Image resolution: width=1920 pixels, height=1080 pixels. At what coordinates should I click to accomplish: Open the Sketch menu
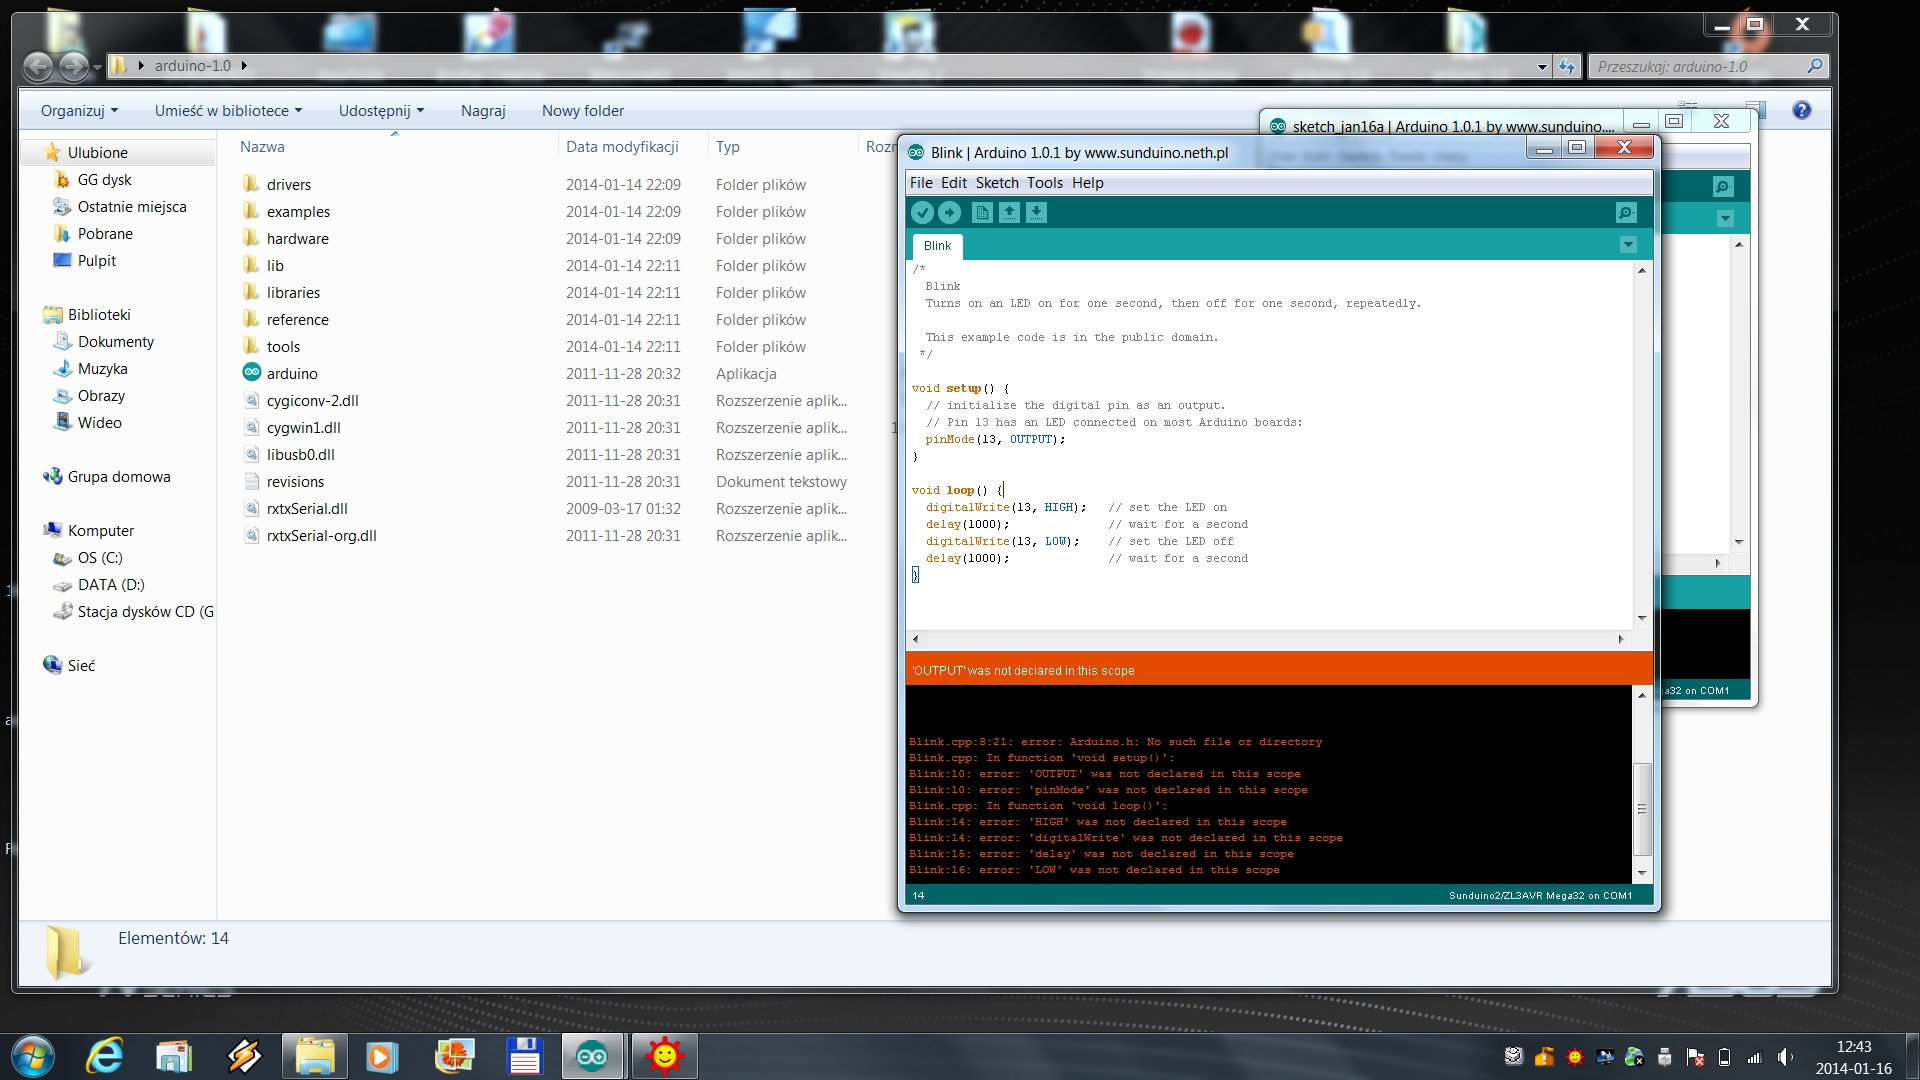click(x=996, y=182)
